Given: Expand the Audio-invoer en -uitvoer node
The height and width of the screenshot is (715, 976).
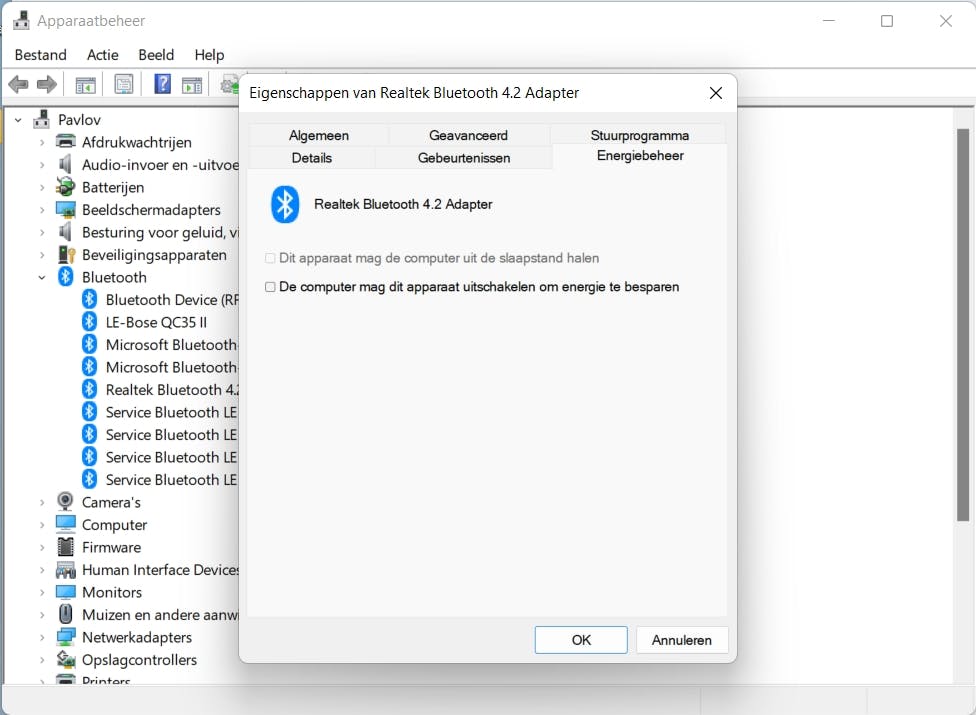Looking at the screenshot, I should (x=42, y=165).
